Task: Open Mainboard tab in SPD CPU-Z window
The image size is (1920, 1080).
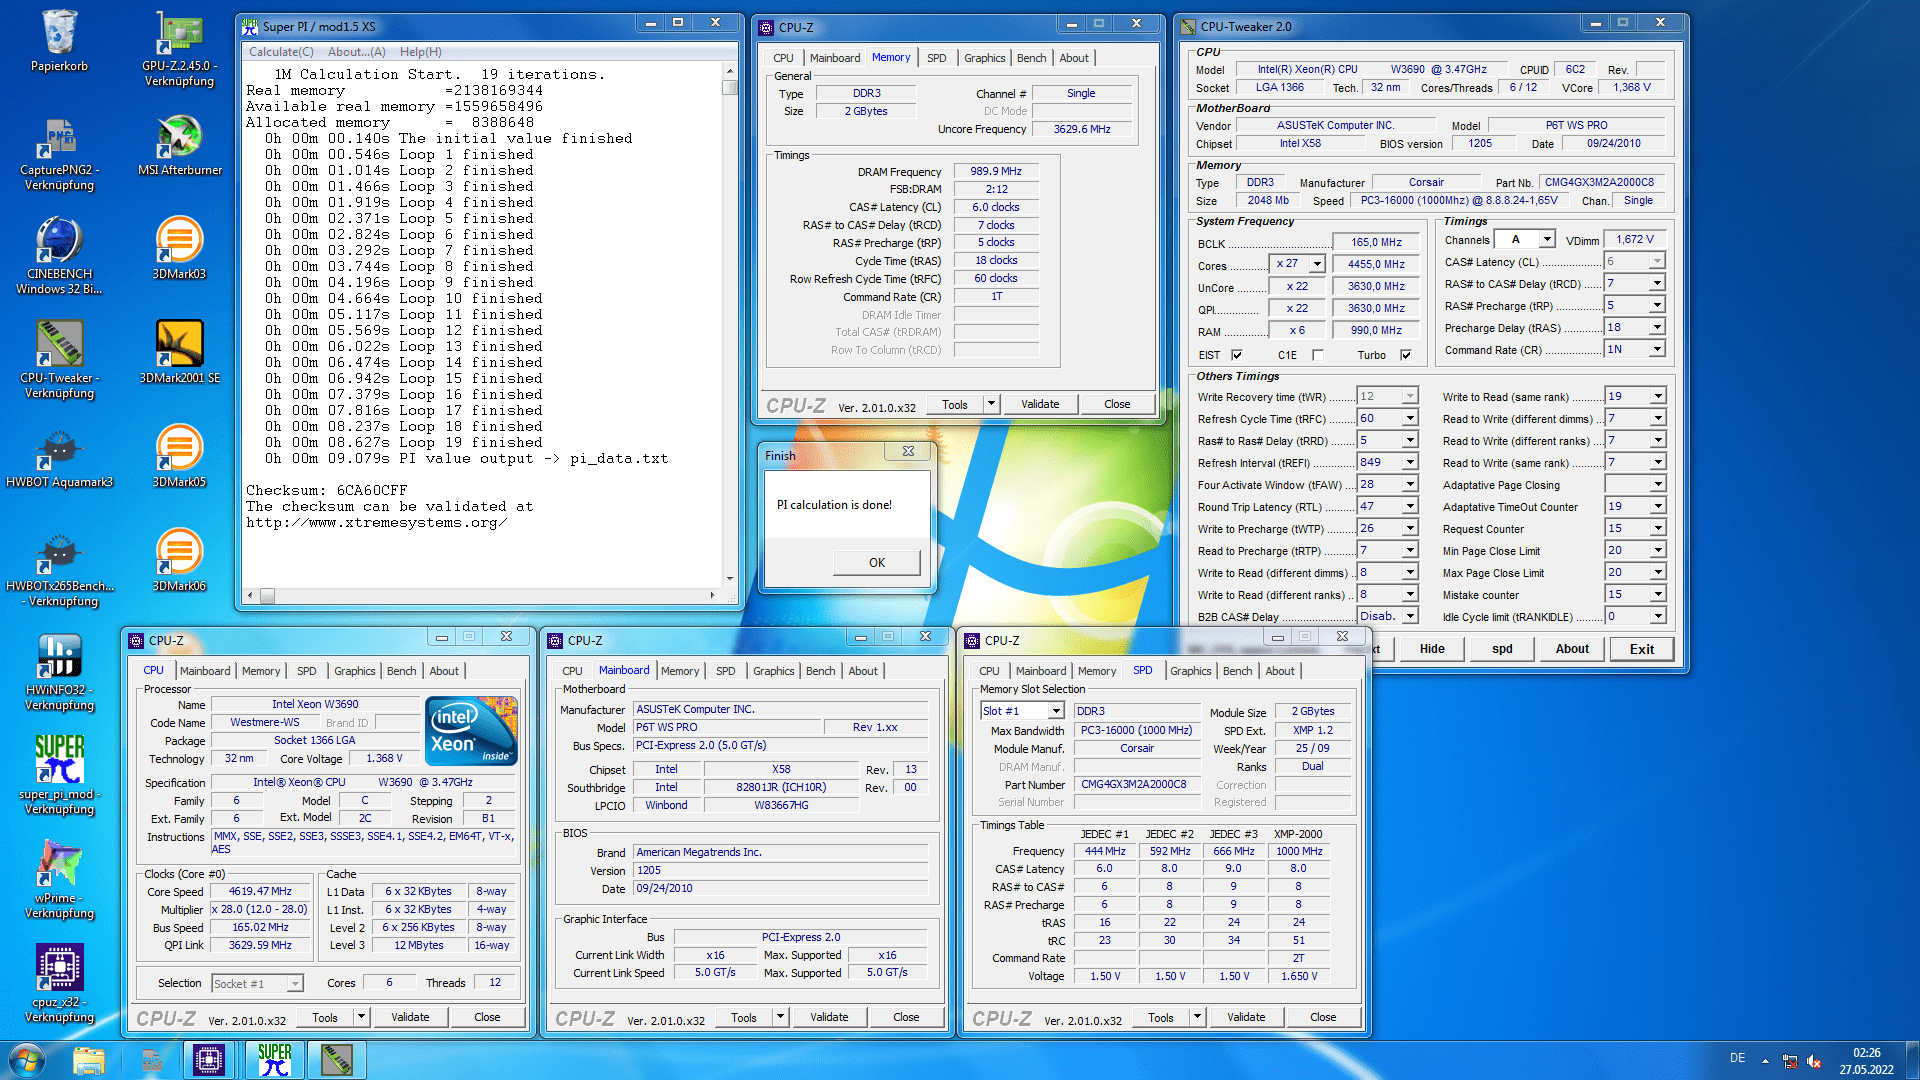Action: coord(1040,671)
